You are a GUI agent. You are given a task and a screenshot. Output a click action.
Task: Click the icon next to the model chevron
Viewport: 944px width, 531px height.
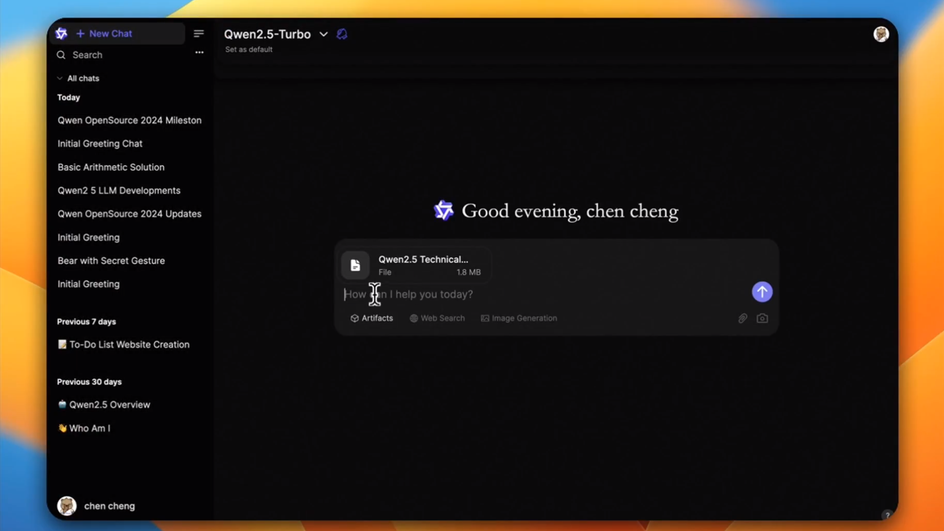pos(342,34)
